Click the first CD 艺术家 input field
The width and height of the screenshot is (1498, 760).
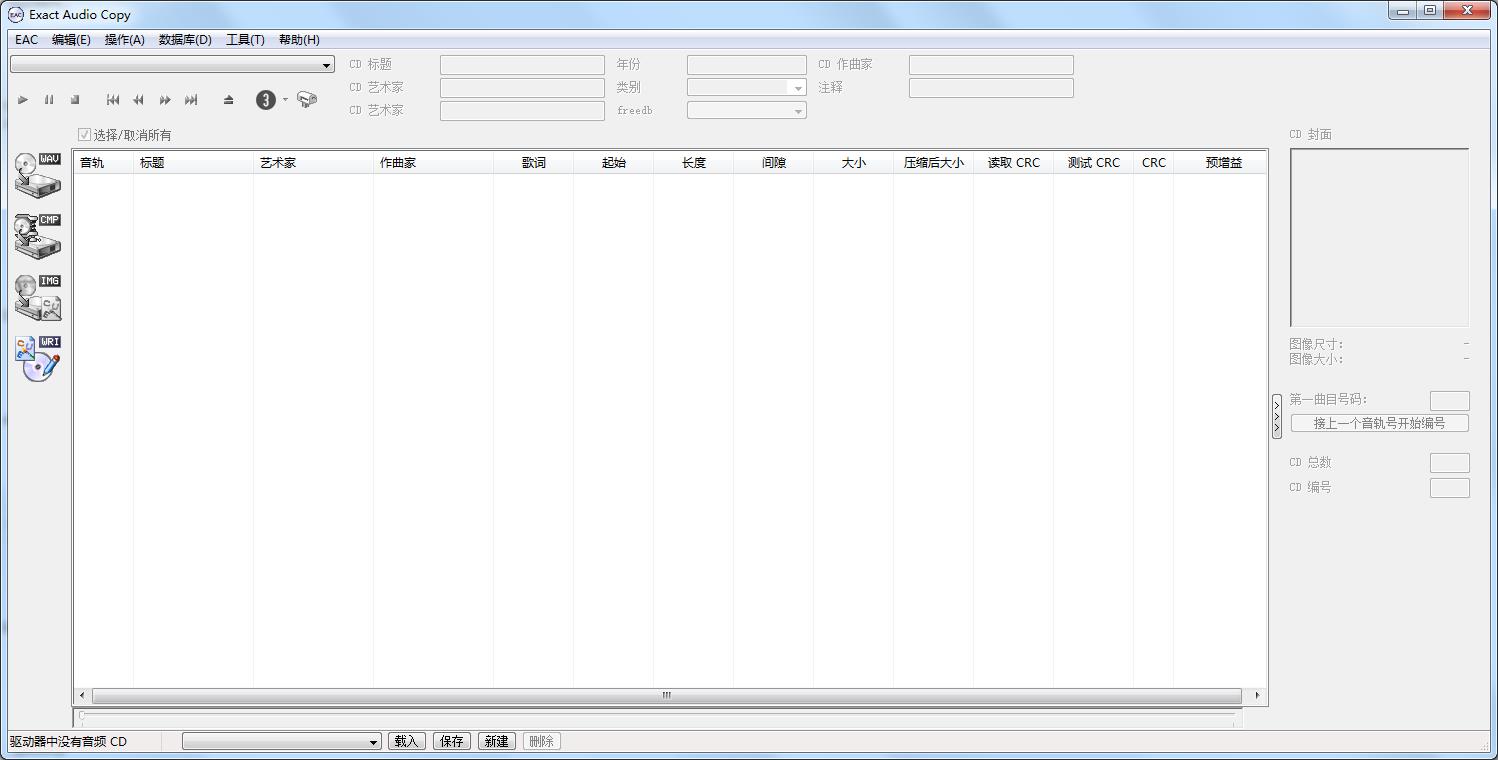coord(522,88)
